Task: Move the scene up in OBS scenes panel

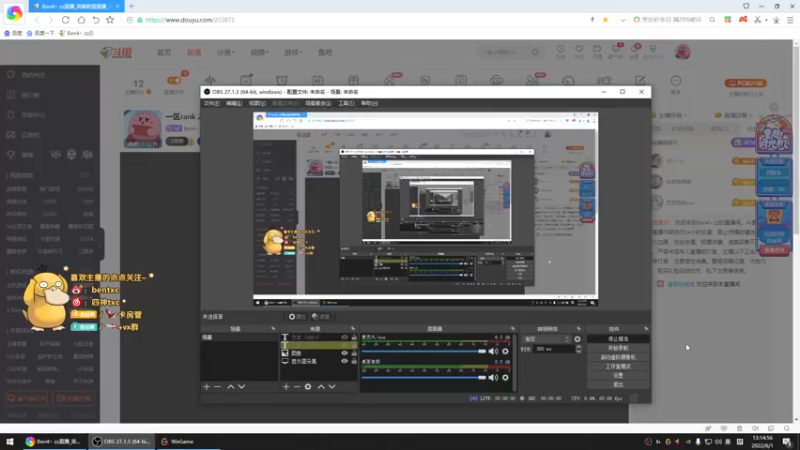Action: point(231,387)
